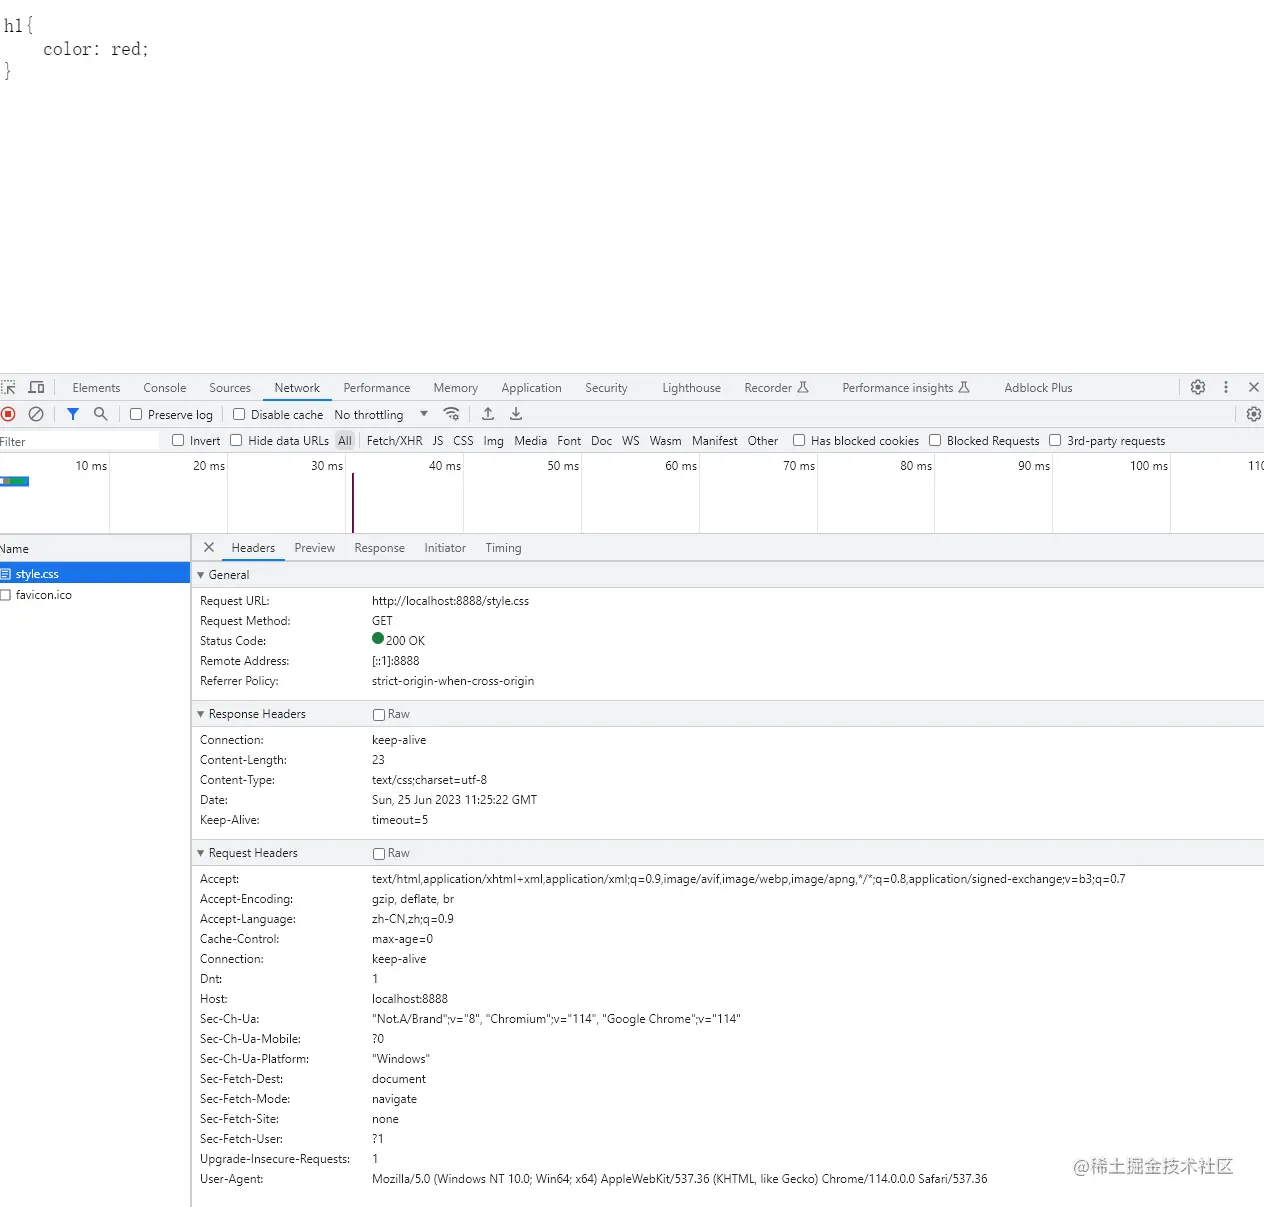Image resolution: width=1264 pixels, height=1207 pixels.
Task: Check Has blocked cookies checkbox
Action: tap(799, 440)
